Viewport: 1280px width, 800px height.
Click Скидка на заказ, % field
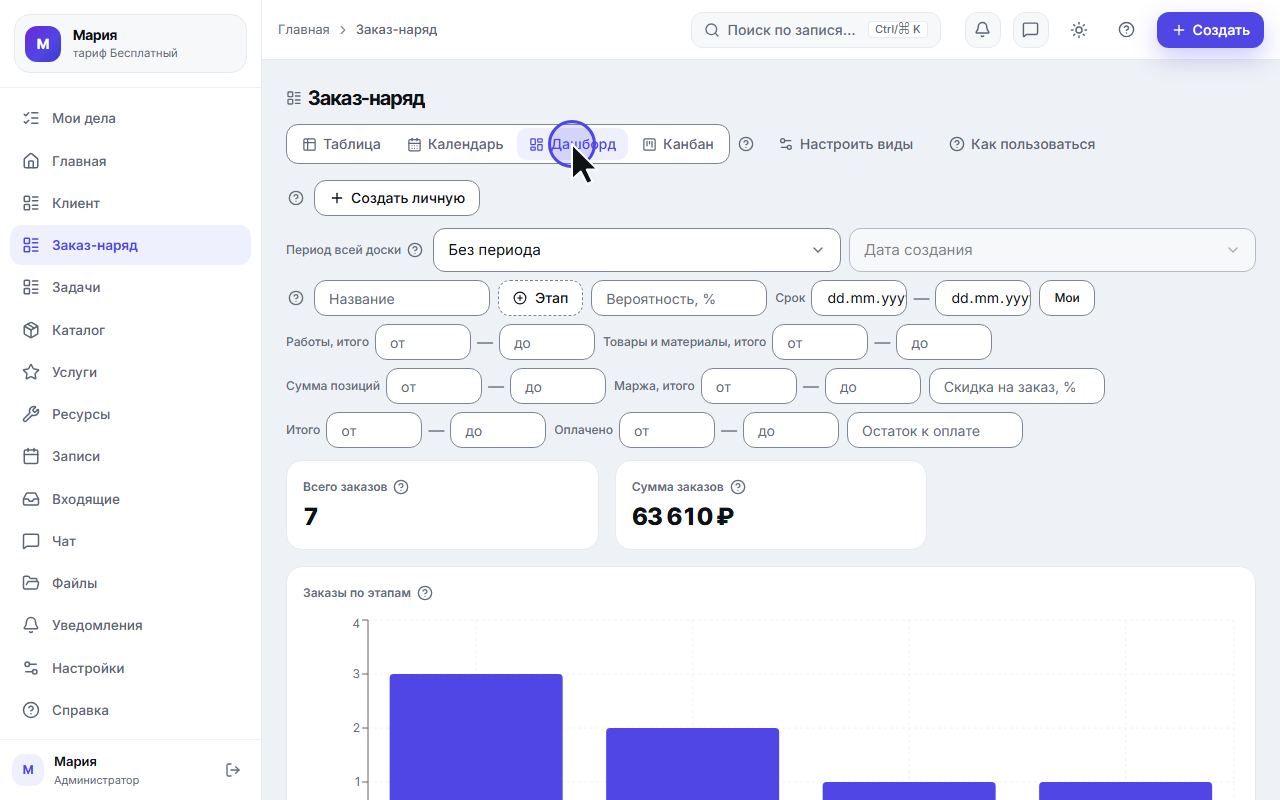(x=1017, y=386)
